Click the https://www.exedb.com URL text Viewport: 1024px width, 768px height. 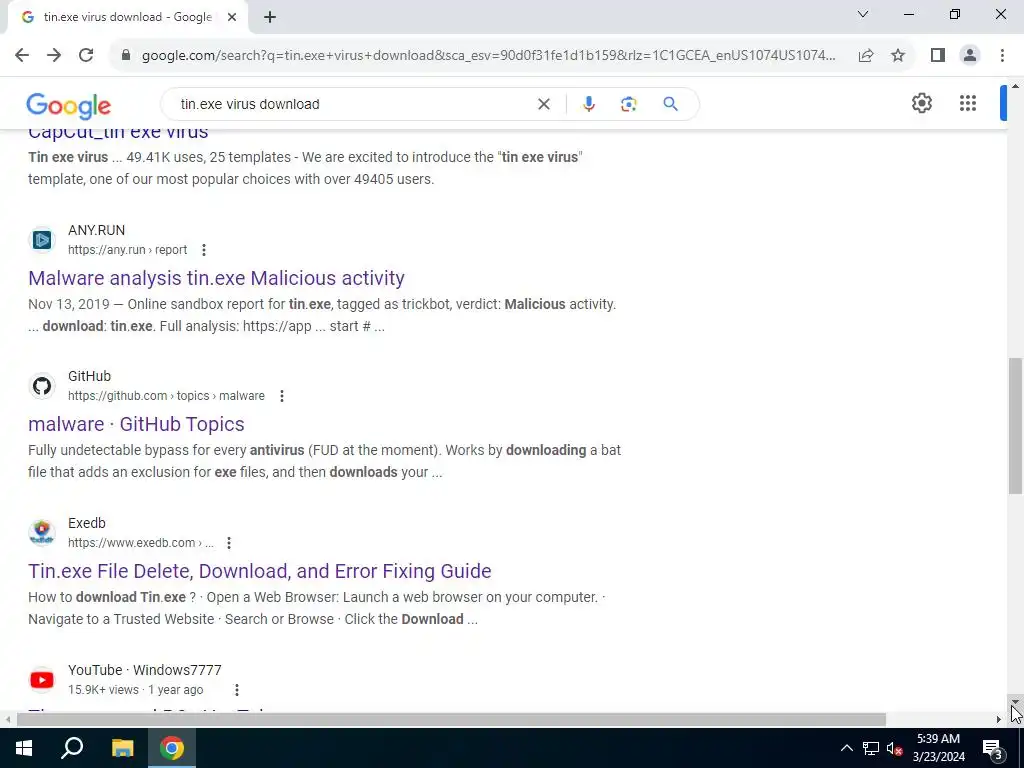pos(140,543)
